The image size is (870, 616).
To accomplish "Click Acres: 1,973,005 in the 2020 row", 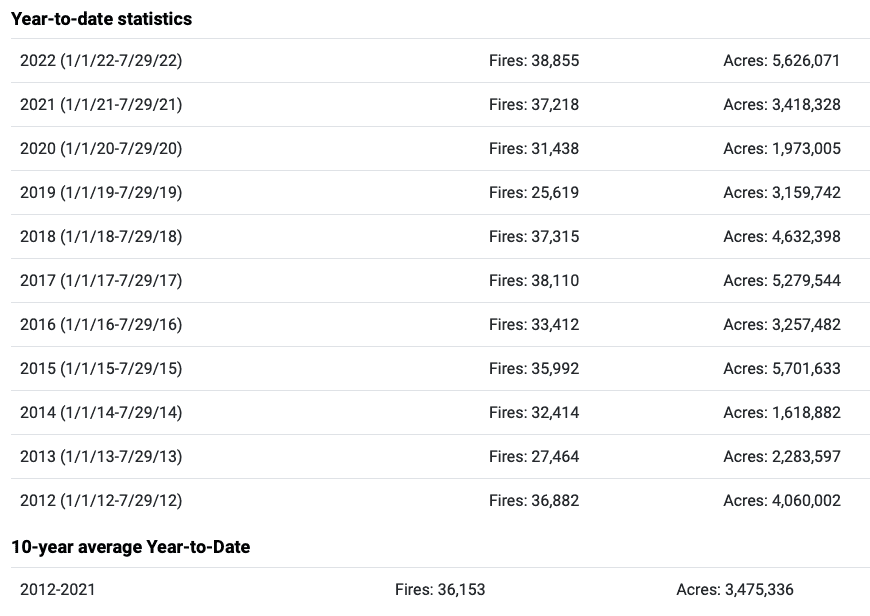I will tap(782, 149).
